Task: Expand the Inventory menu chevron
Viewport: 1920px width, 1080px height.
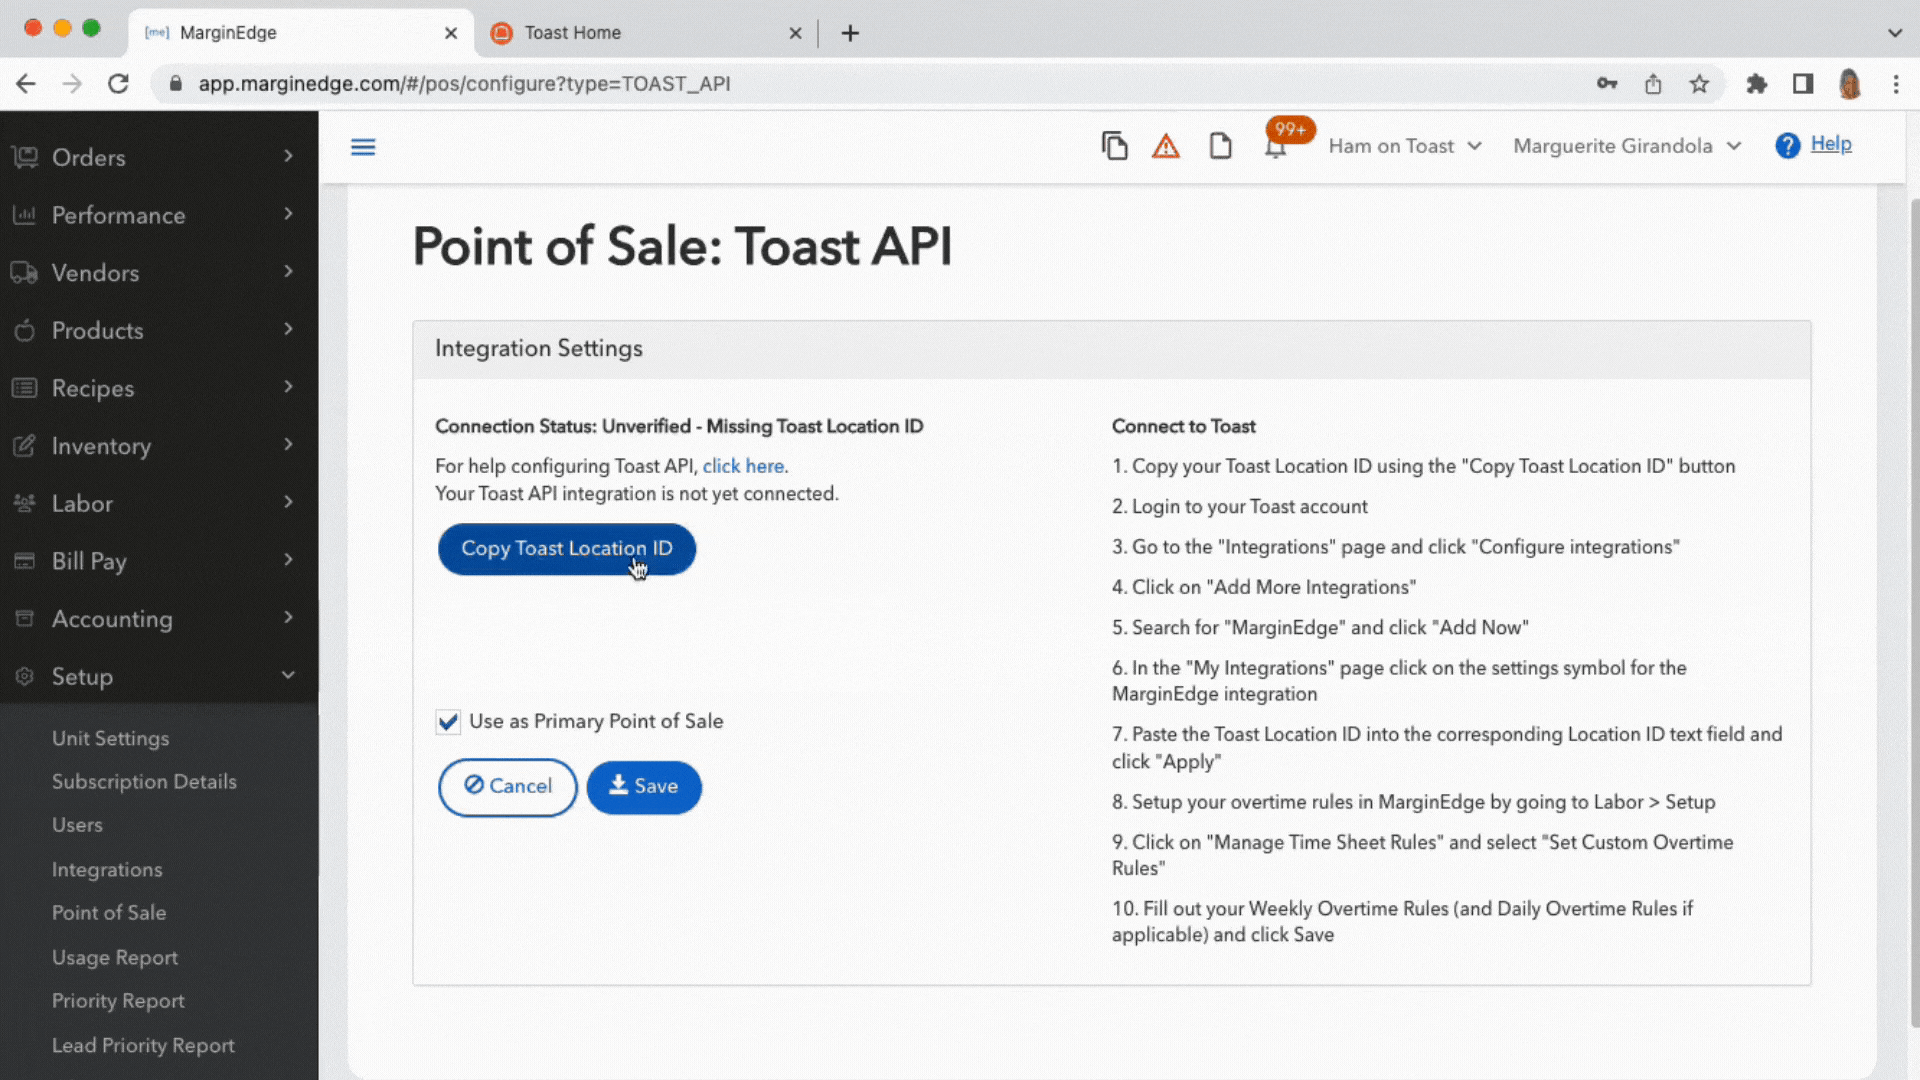Action: point(288,445)
